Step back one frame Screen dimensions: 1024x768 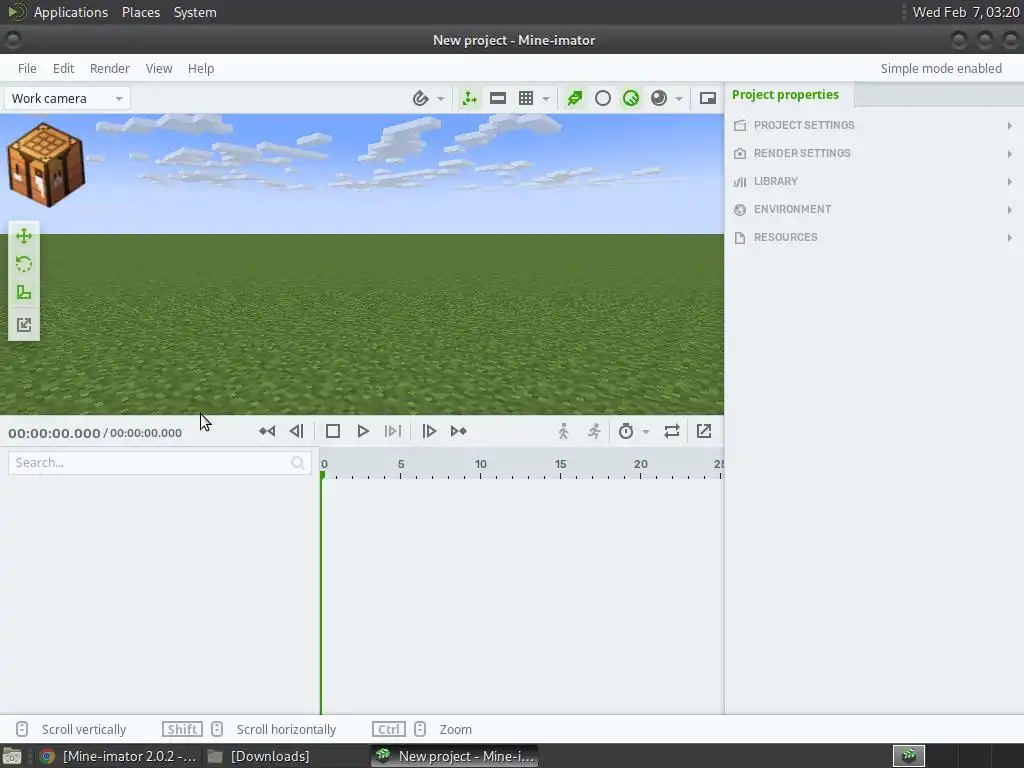coord(296,432)
